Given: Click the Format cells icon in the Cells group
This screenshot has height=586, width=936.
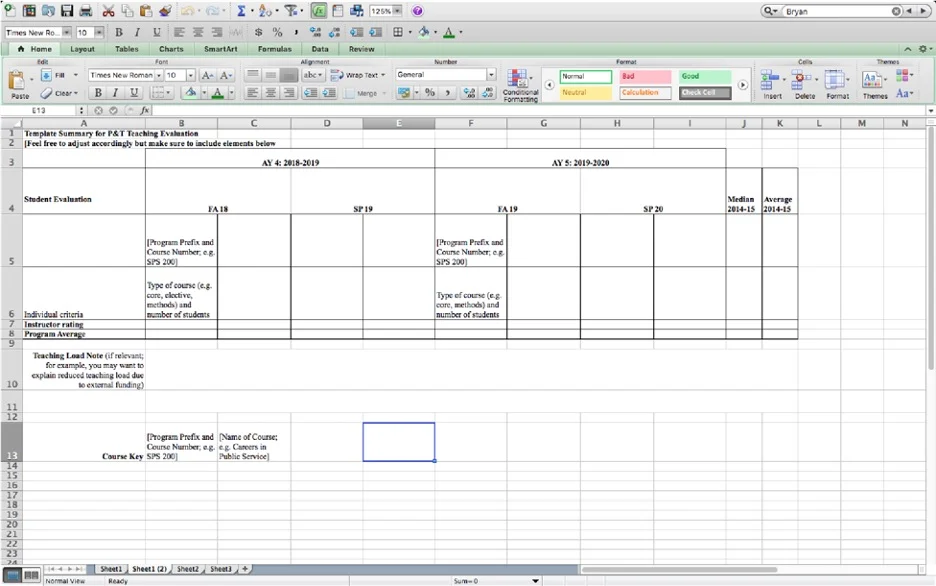Looking at the screenshot, I should click(x=837, y=84).
